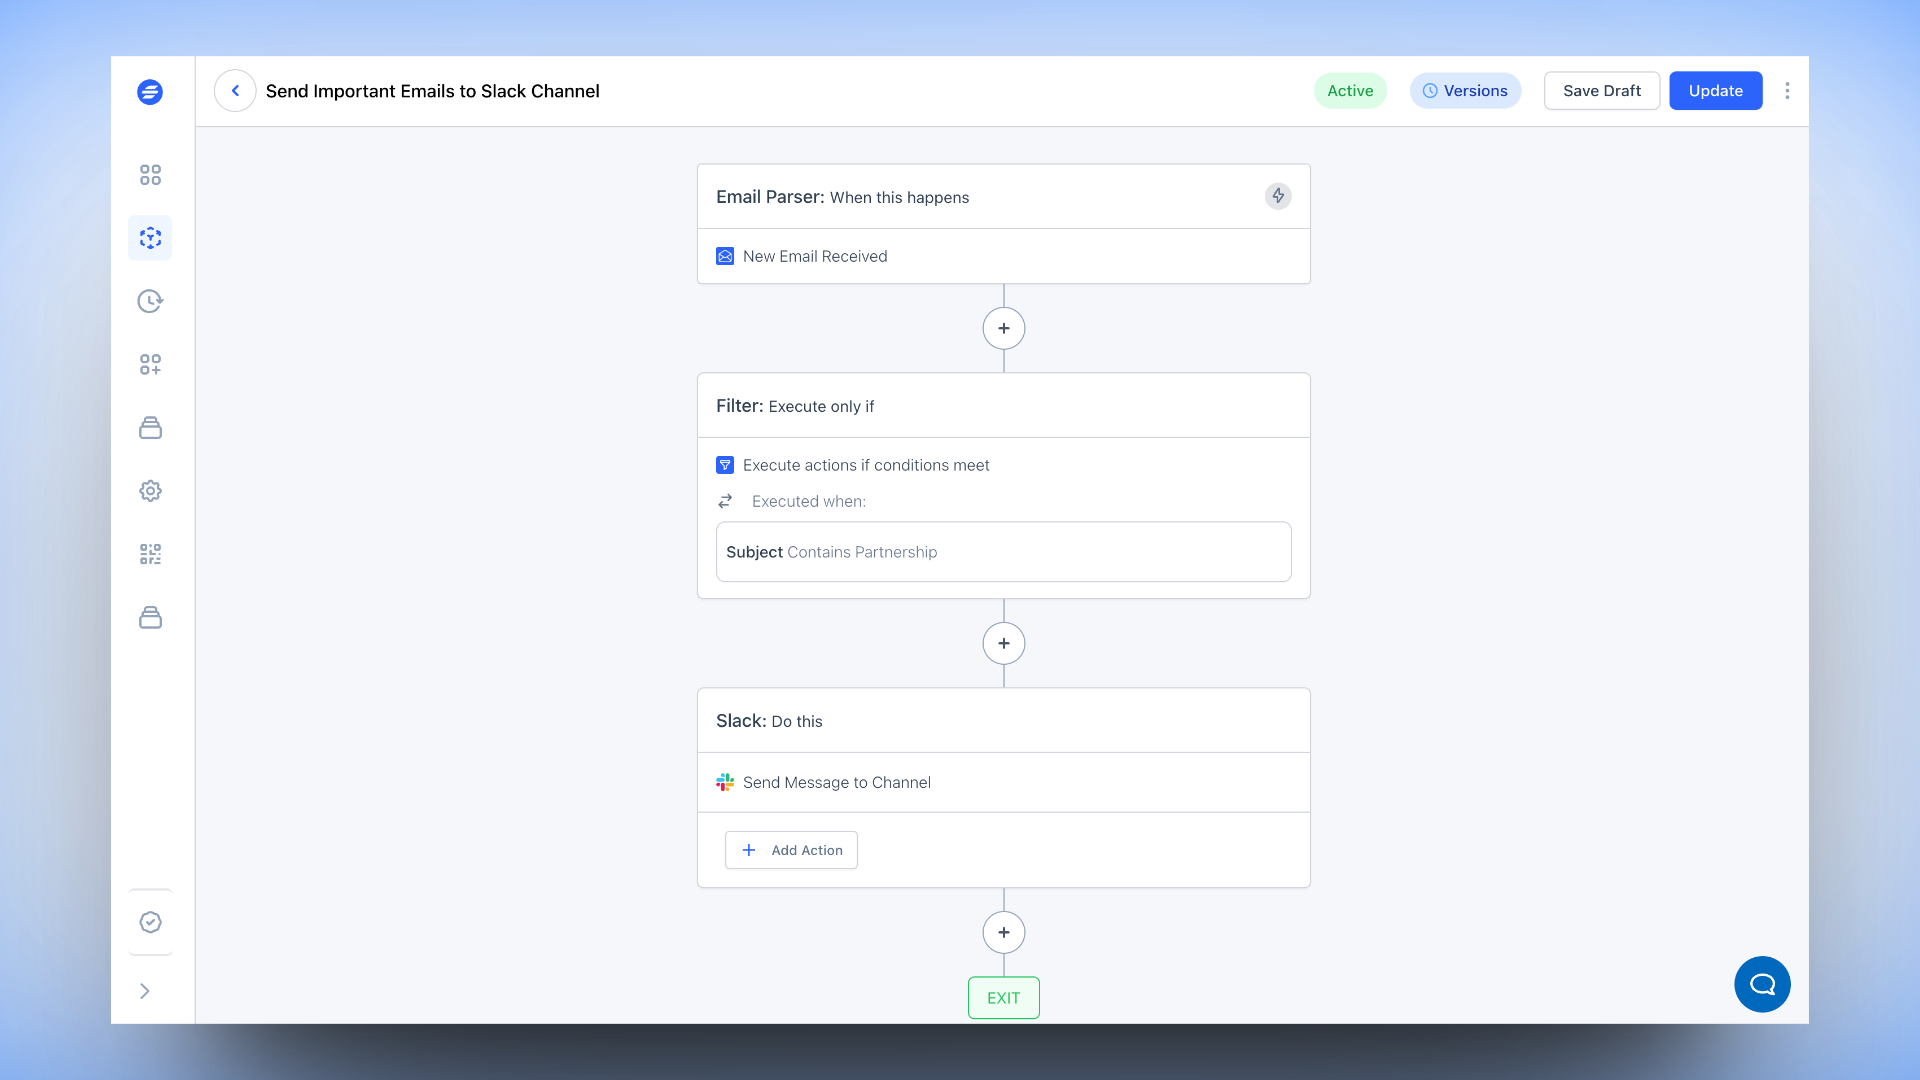Image resolution: width=1920 pixels, height=1080 pixels.
Task: Open the three-dot more options menu
Action: 1787,91
